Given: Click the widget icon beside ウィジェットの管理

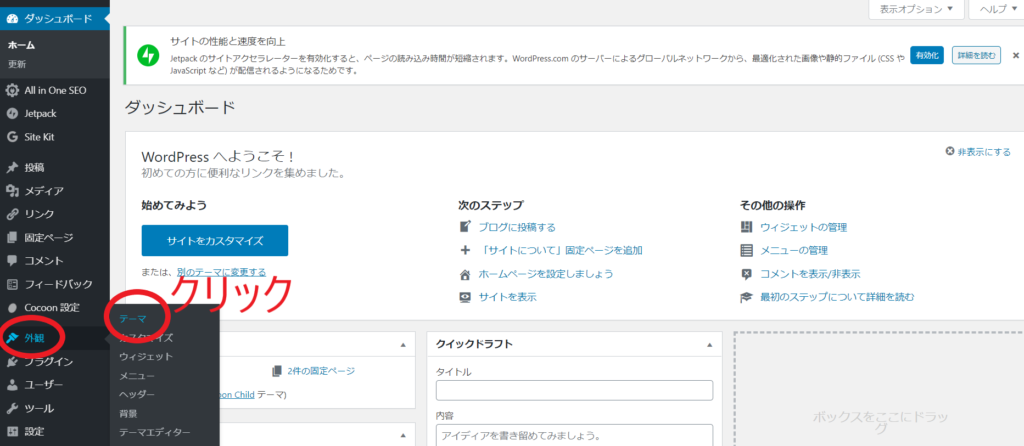Looking at the screenshot, I should click(746, 227).
